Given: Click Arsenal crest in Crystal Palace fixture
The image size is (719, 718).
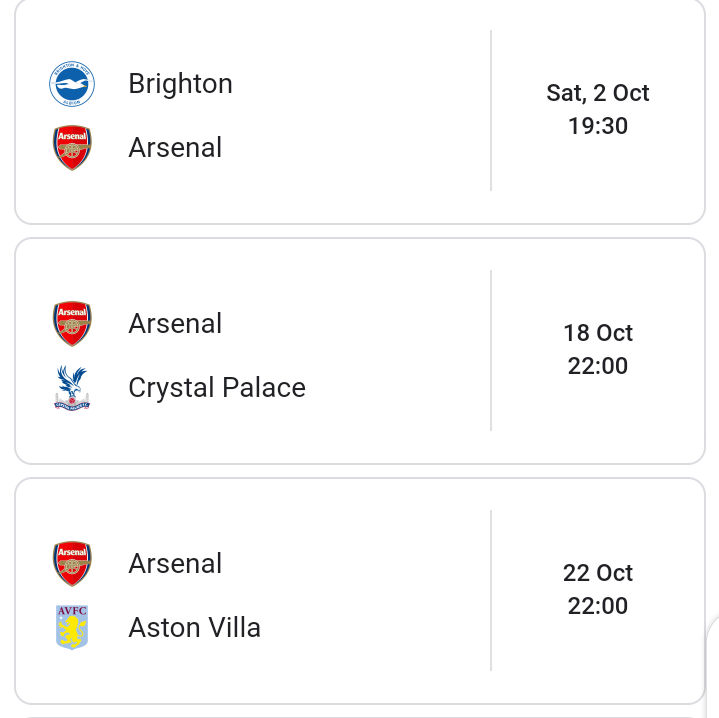Looking at the screenshot, I should click(x=72, y=324).
